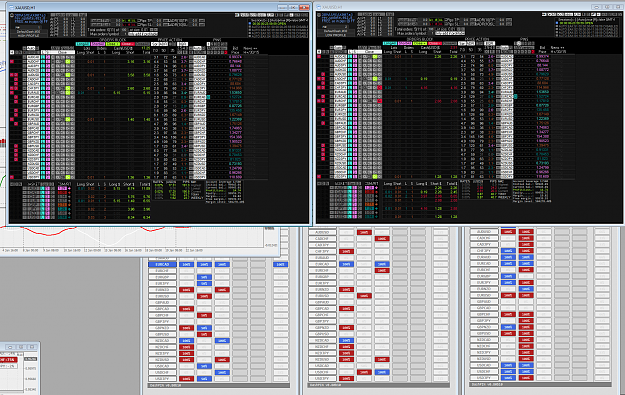
Task: Open EURNZD symbol in middle bottom panel
Action: [322, 289]
